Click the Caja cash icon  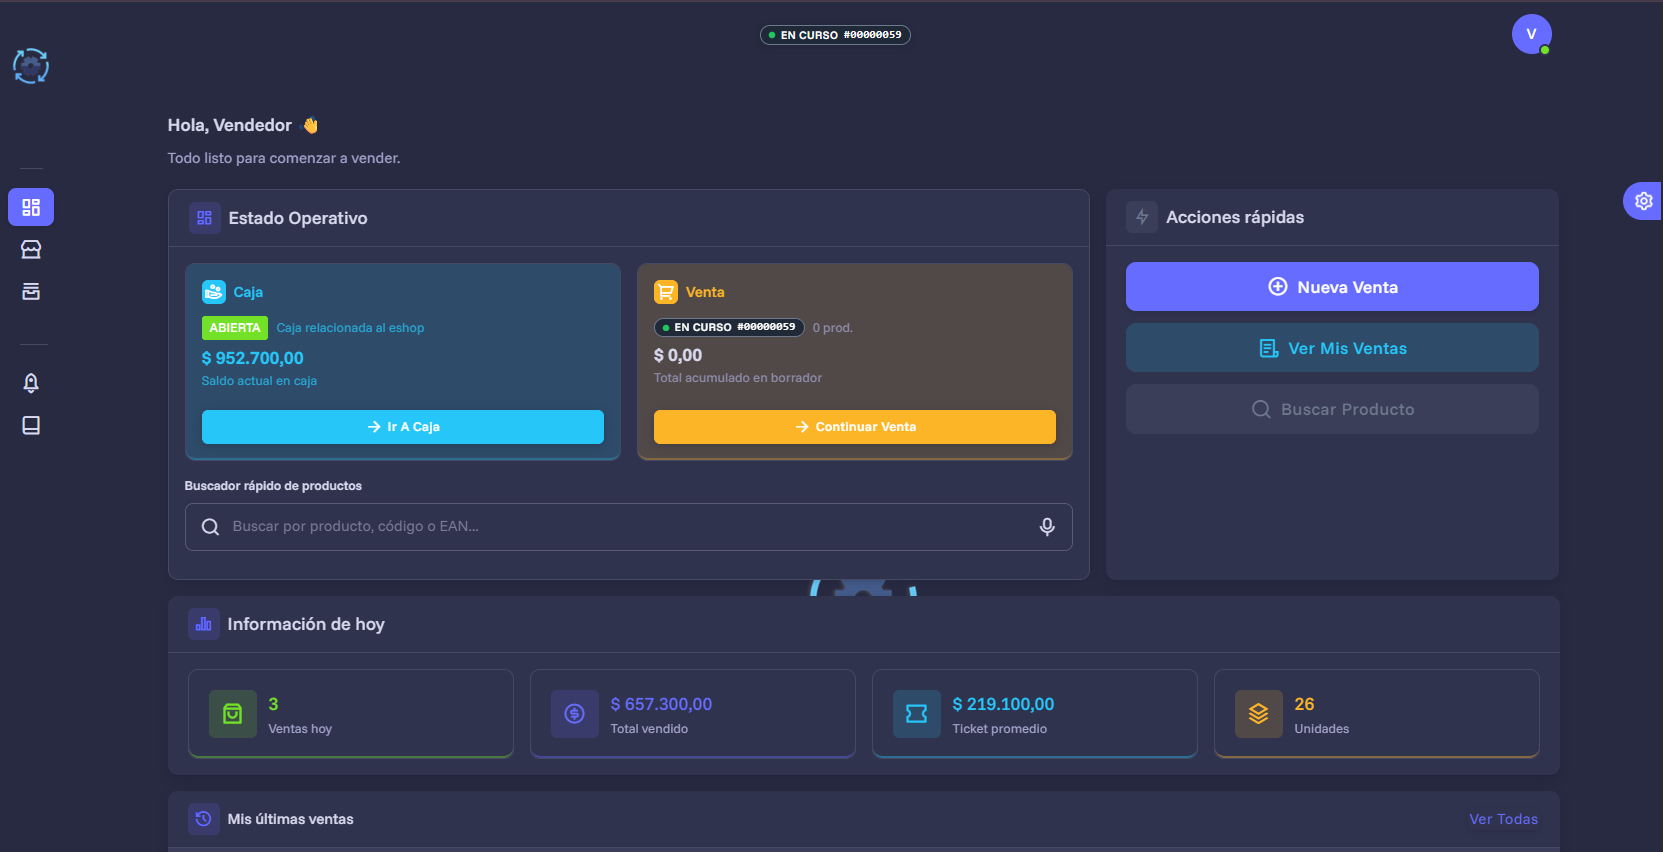[214, 292]
